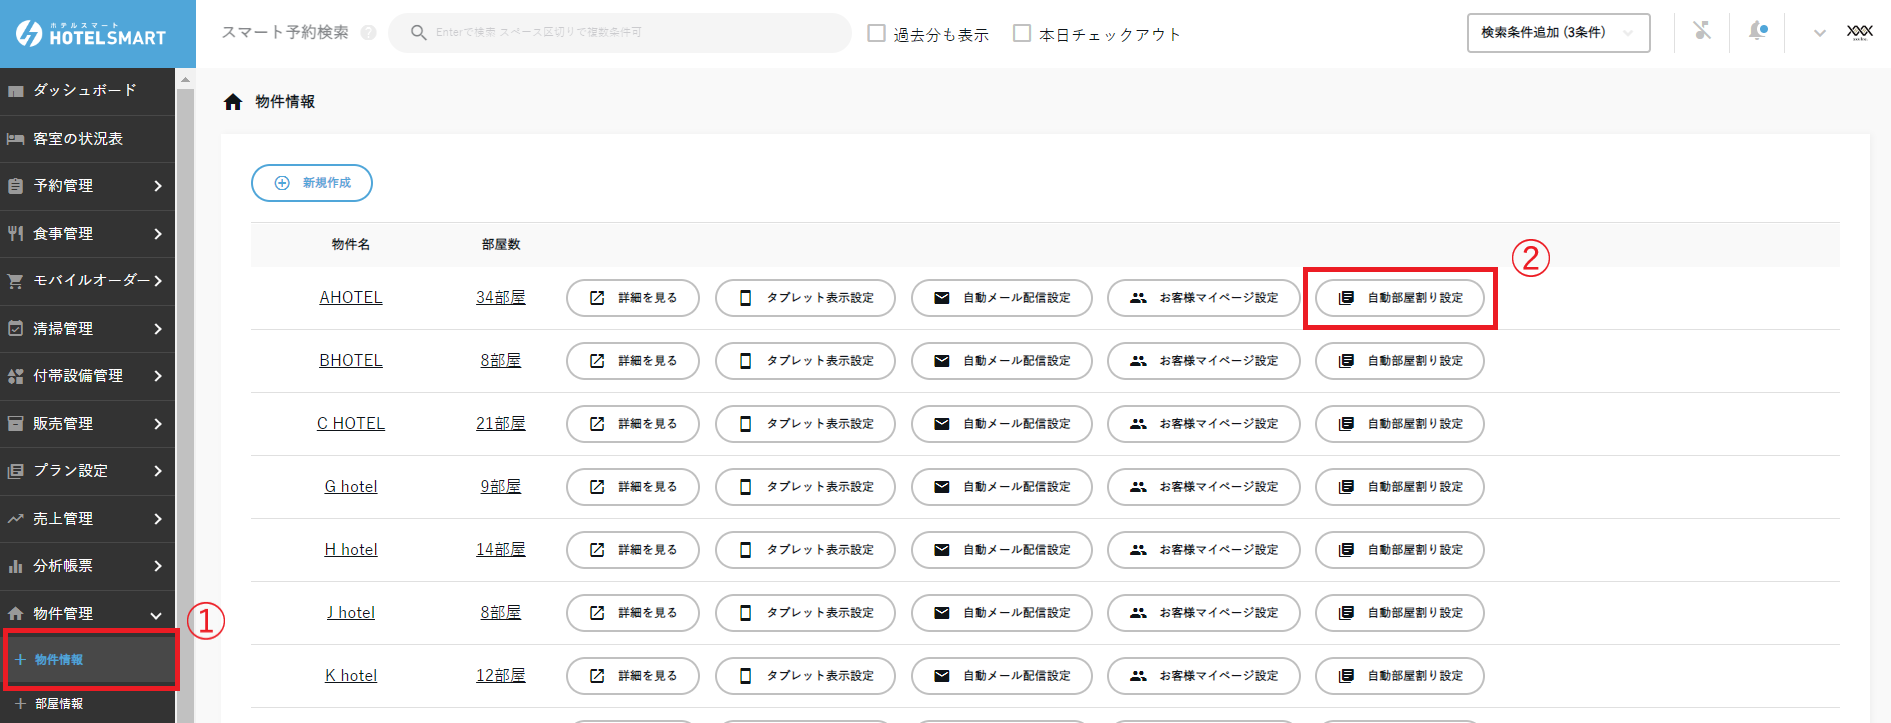
Task: Open the AHOTEL property link
Action: (x=350, y=298)
